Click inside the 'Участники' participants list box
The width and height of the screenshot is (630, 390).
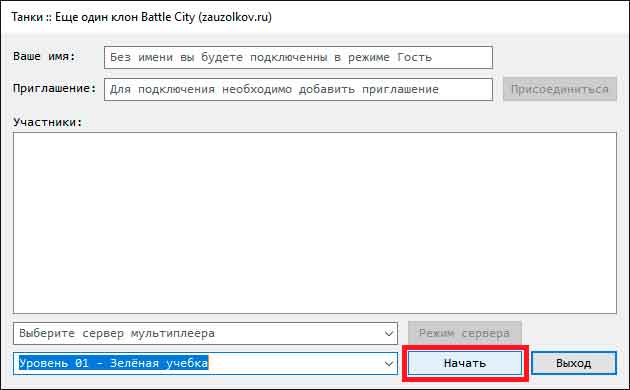point(315,223)
